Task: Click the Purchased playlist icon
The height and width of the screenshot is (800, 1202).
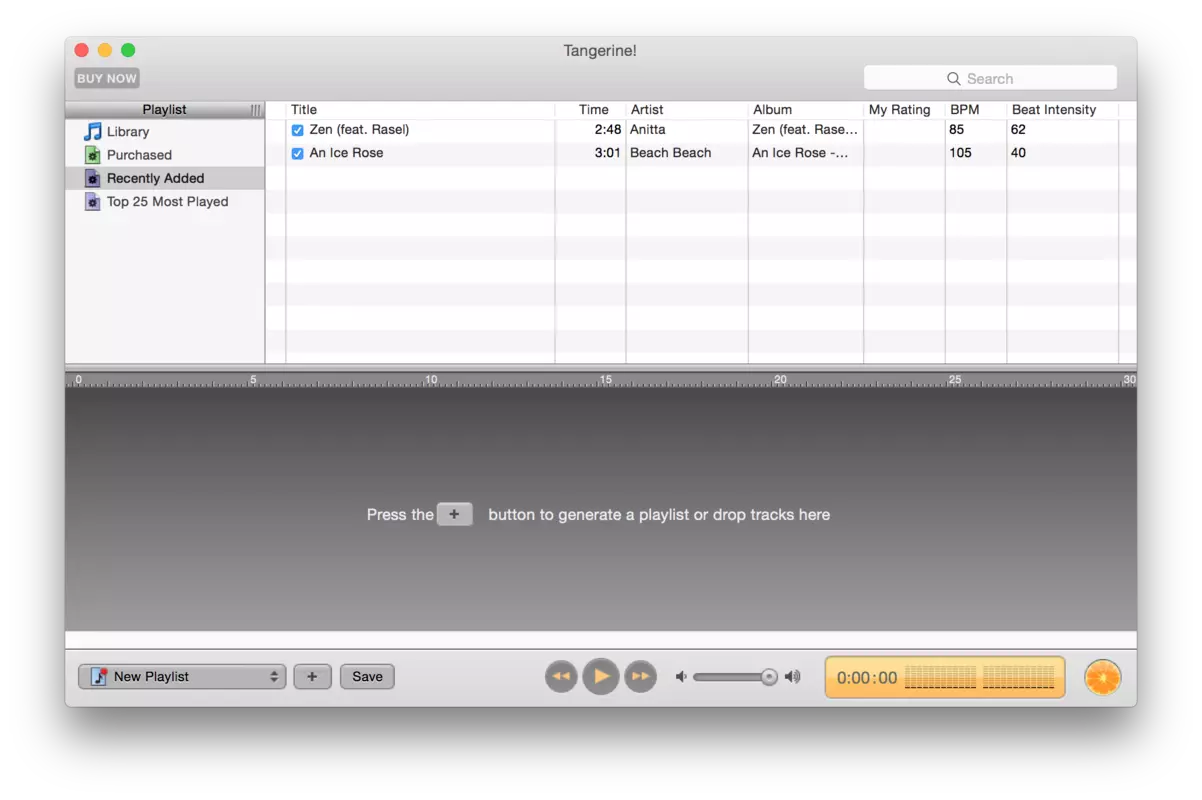Action: [93, 155]
